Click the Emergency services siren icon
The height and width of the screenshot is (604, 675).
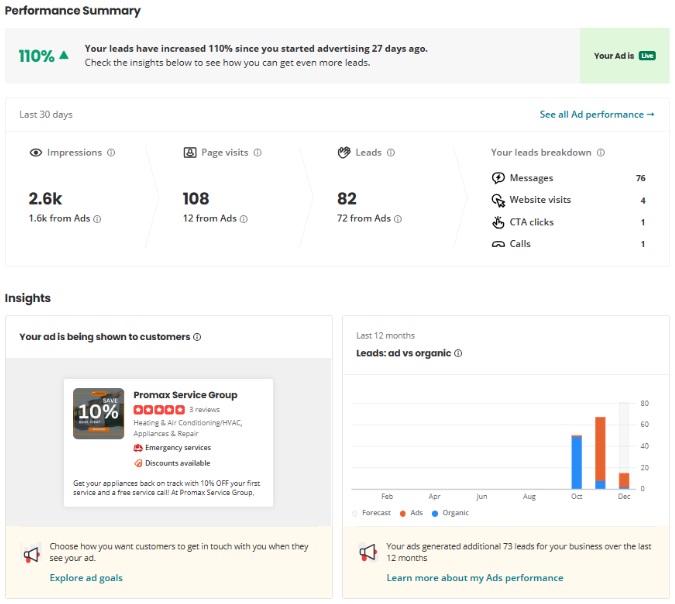[x=138, y=448]
